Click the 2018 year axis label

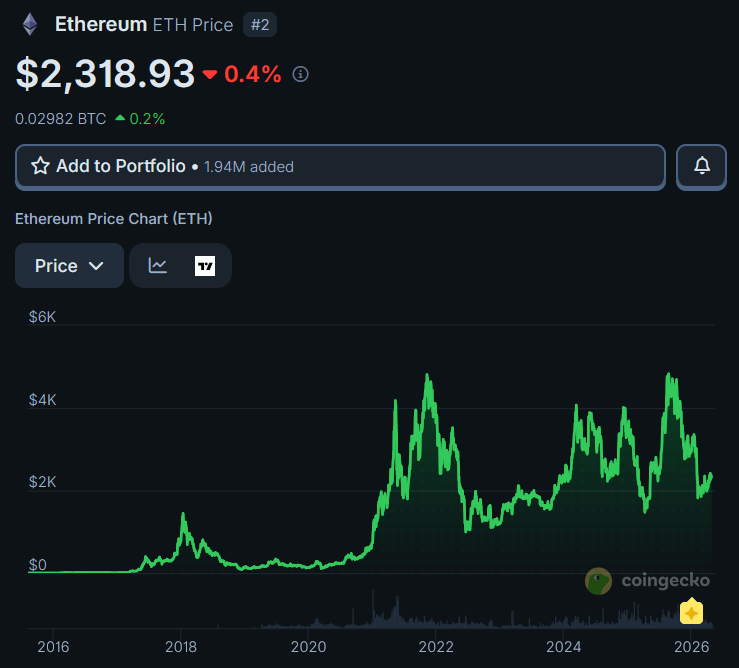181,647
